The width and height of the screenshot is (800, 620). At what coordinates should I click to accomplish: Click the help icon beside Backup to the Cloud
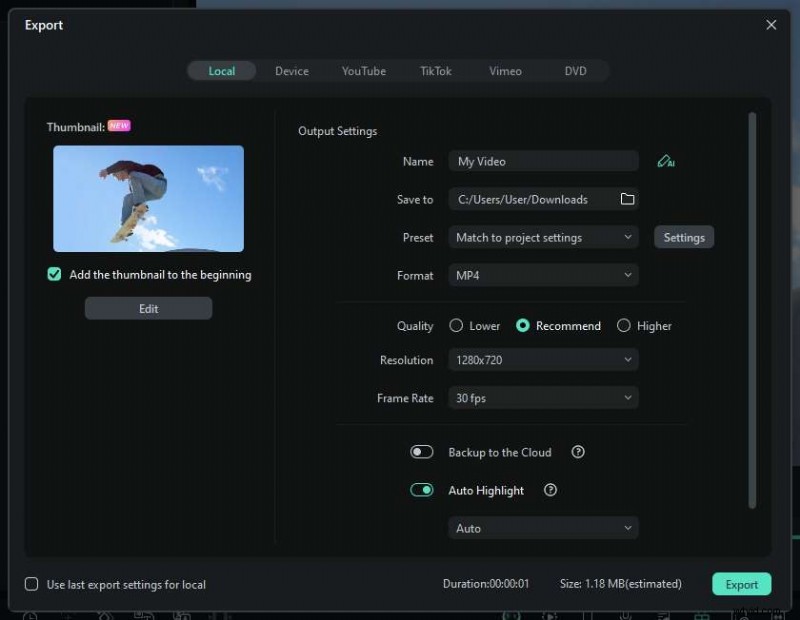(x=578, y=452)
